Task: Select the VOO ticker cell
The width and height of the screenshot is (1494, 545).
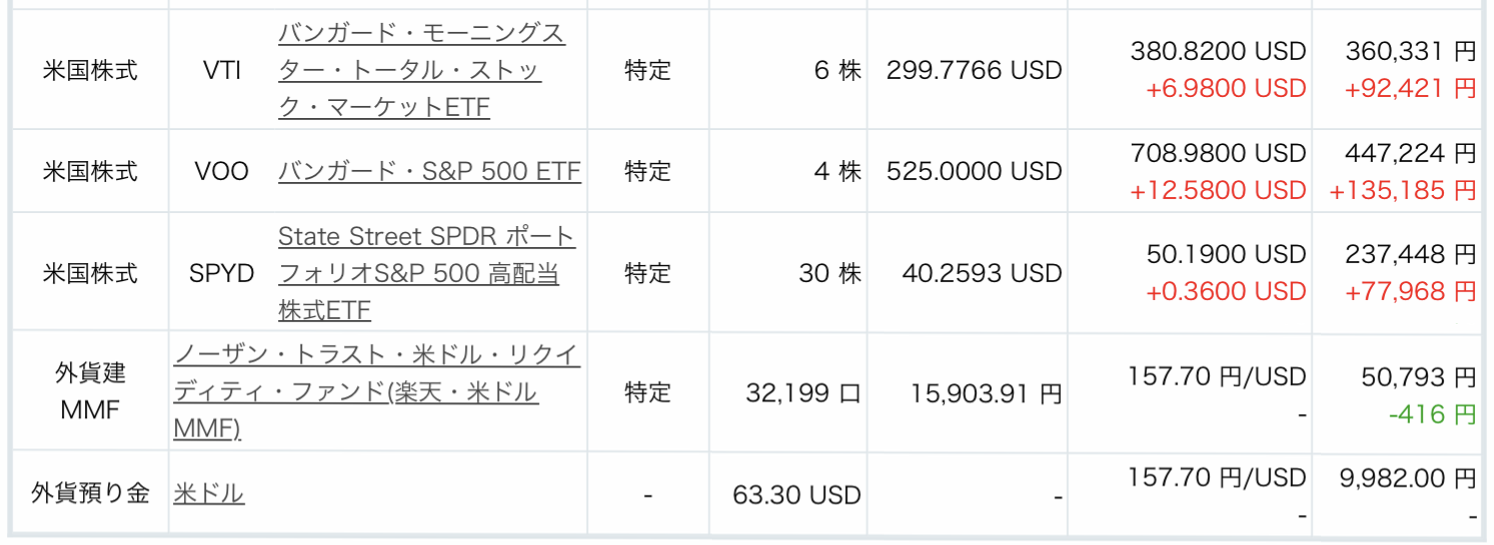Action: [x=222, y=171]
